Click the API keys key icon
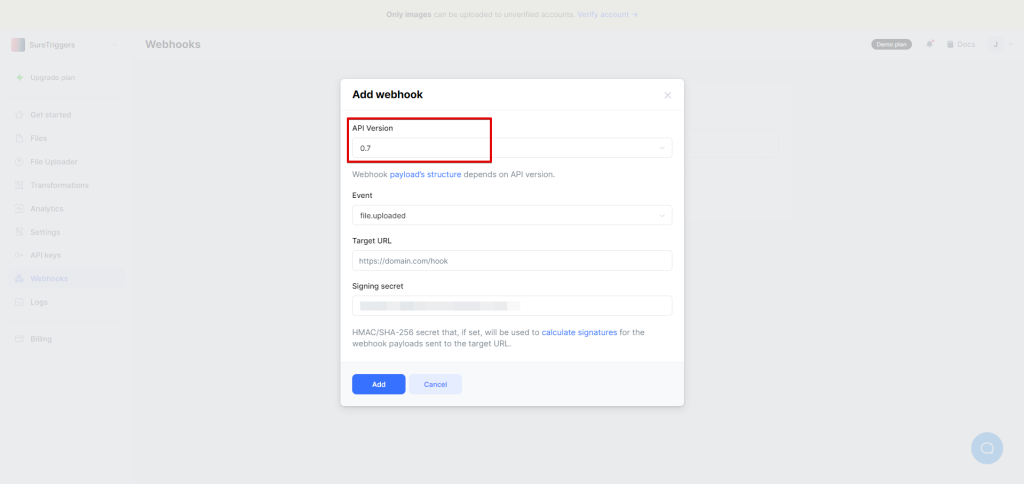This screenshot has height=484, width=1024. (19, 255)
